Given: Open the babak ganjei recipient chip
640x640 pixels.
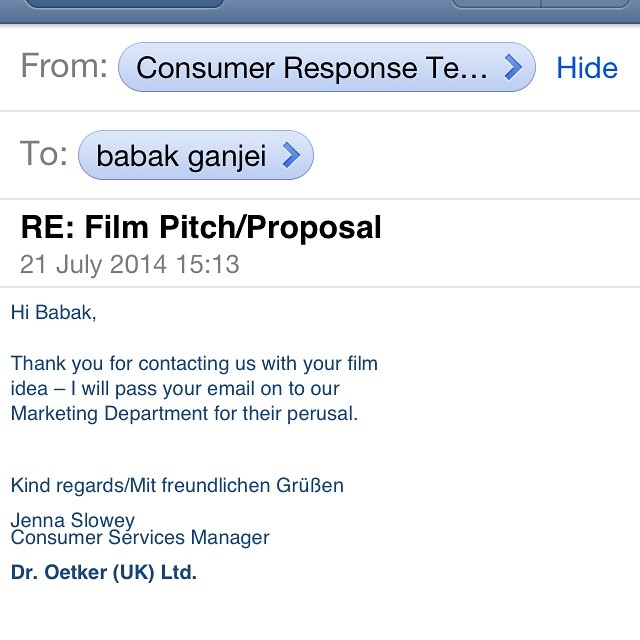Looking at the screenshot, I should (196, 155).
